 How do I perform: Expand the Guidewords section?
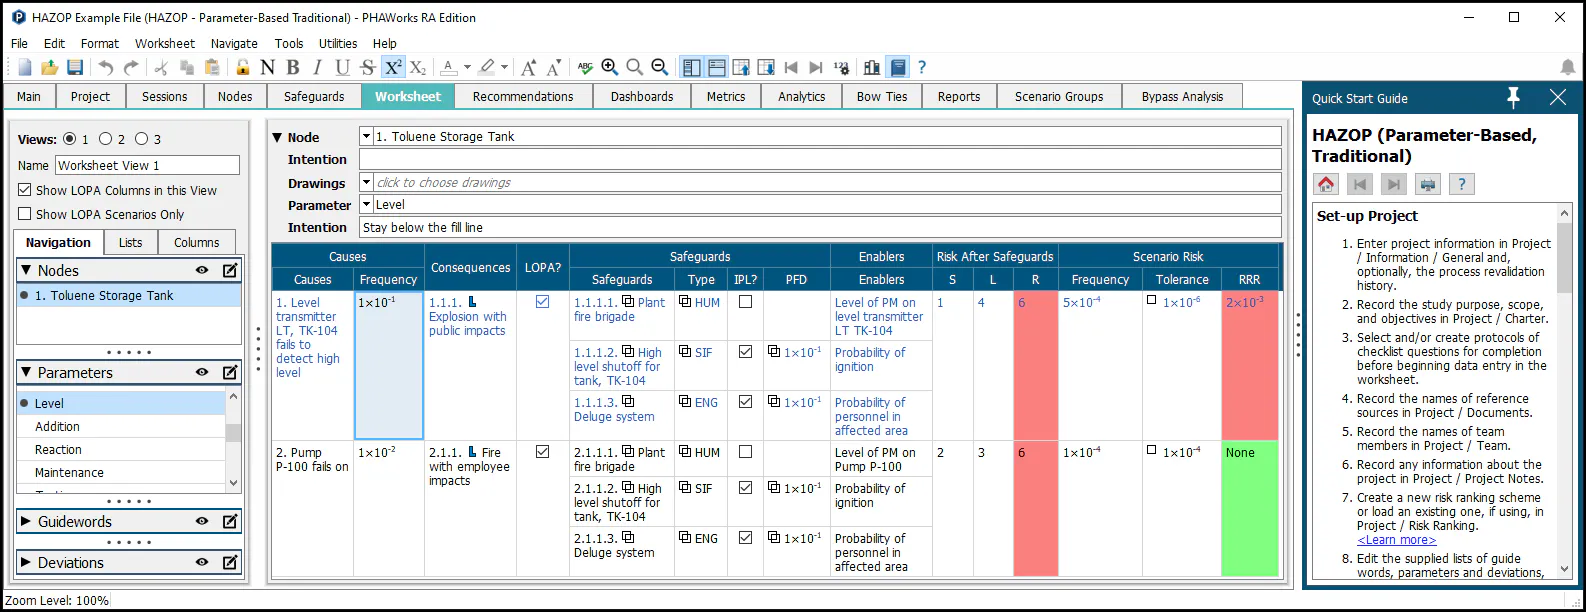pyautogui.click(x=26, y=521)
